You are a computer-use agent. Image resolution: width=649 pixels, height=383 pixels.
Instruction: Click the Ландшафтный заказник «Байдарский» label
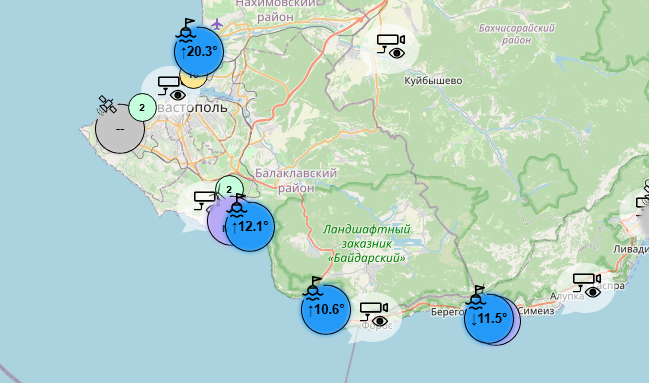click(367, 243)
